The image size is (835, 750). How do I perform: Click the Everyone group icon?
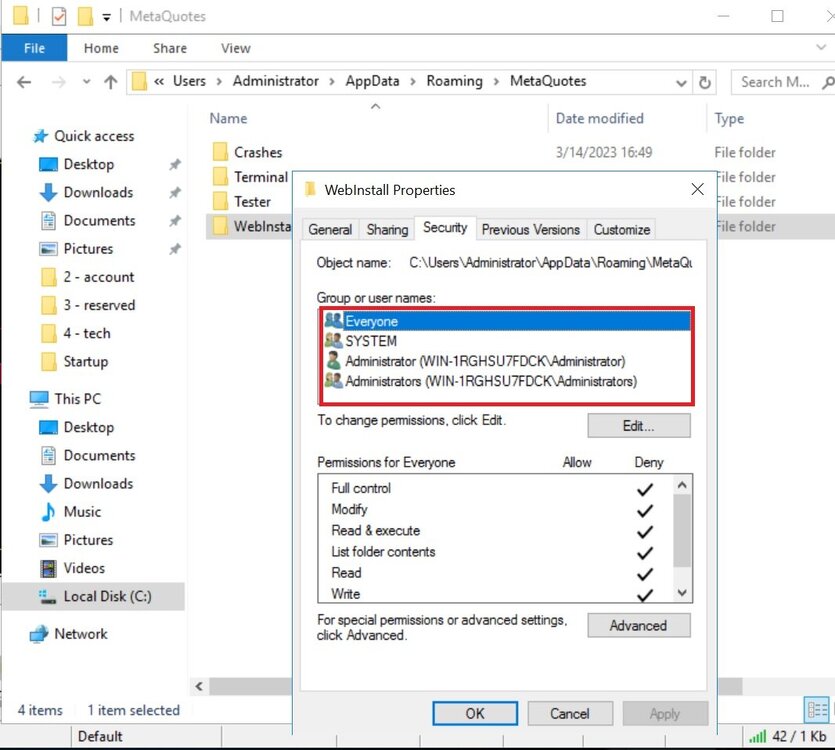[x=333, y=320]
